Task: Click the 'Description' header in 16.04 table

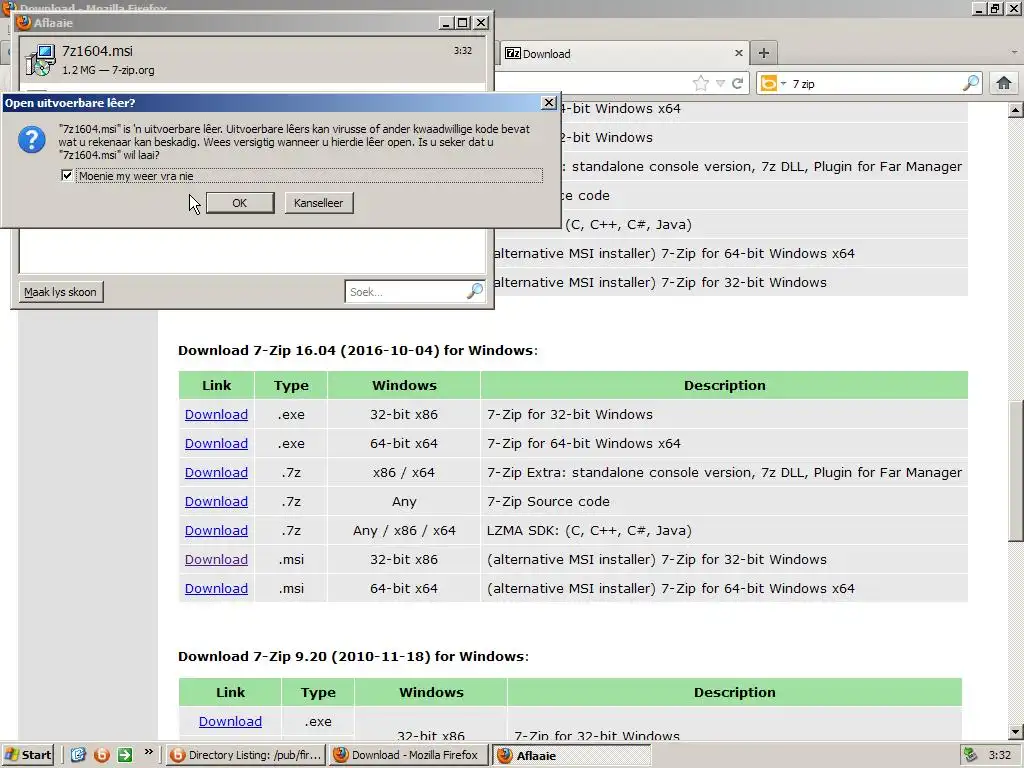Action: (x=724, y=385)
